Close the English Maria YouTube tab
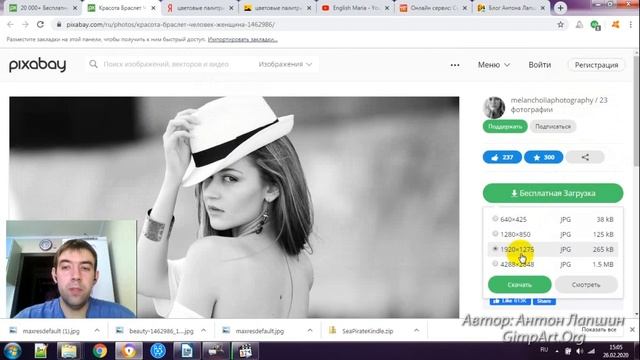This screenshot has height=360, width=640. click(387, 8)
